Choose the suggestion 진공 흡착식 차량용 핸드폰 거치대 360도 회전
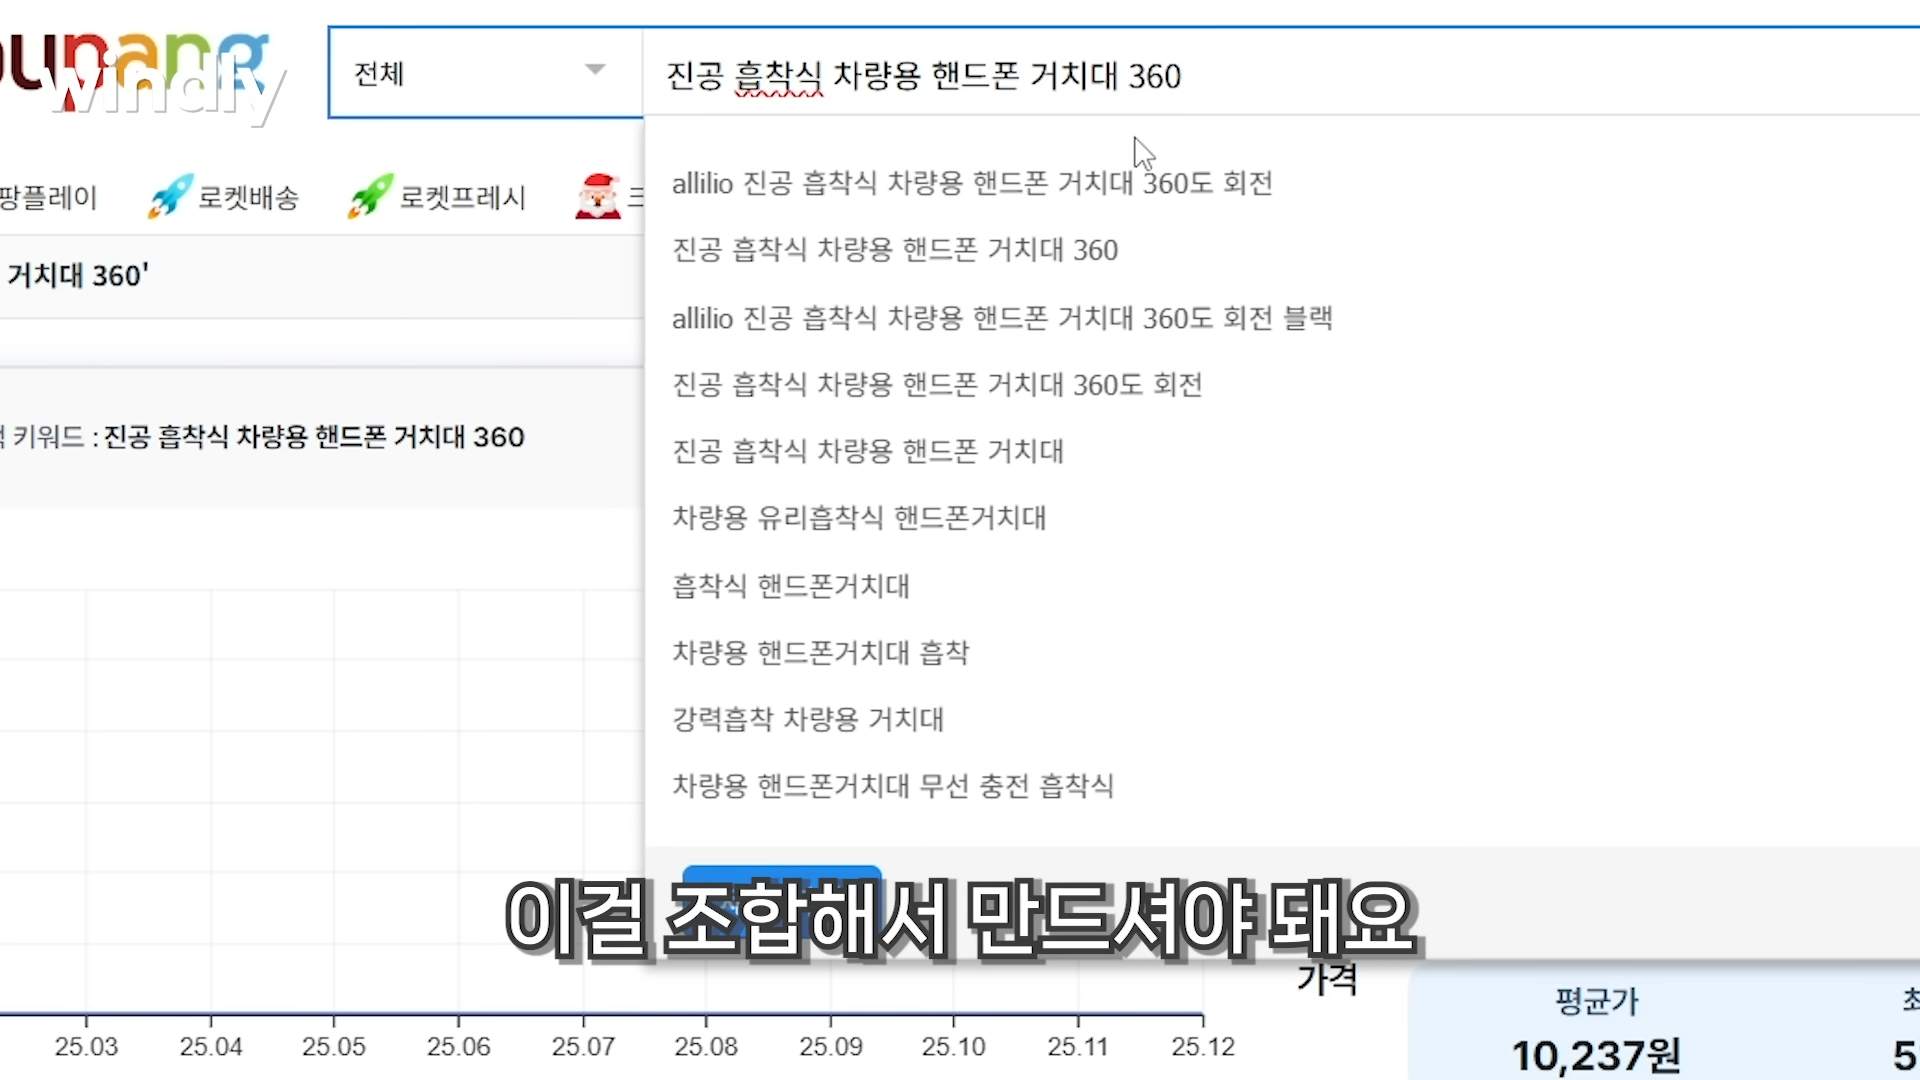This screenshot has width=1920, height=1080. [x=936, y=385]
